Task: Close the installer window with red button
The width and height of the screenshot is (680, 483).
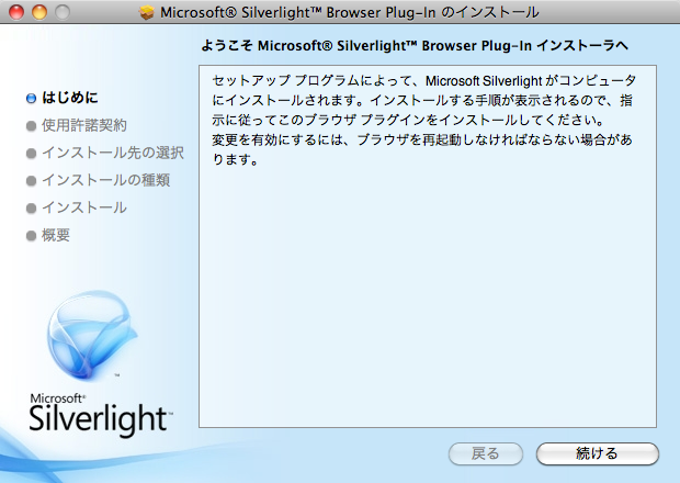Action: point(16,12)
